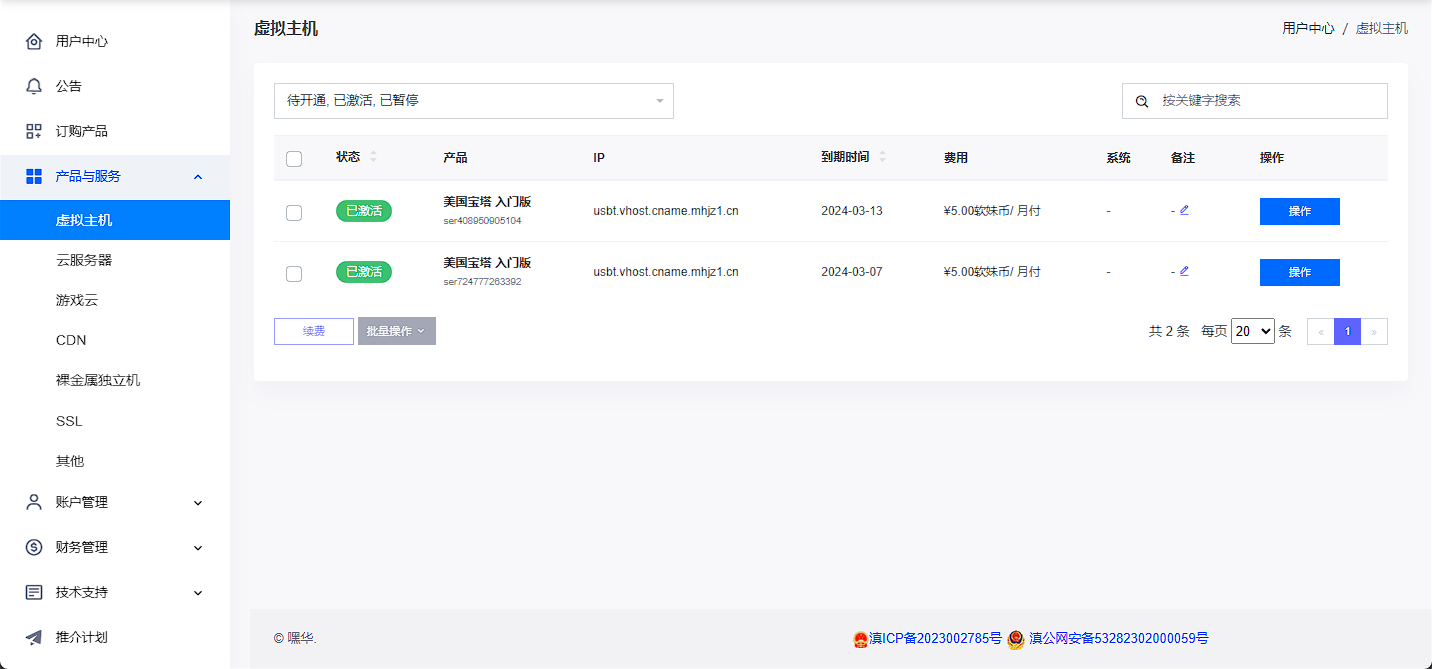Image resolution: width=1432 pixels, height=669 pixels.
Task: Click the pencil icon to edit second row's 备注
Action: click(1184, 270)
